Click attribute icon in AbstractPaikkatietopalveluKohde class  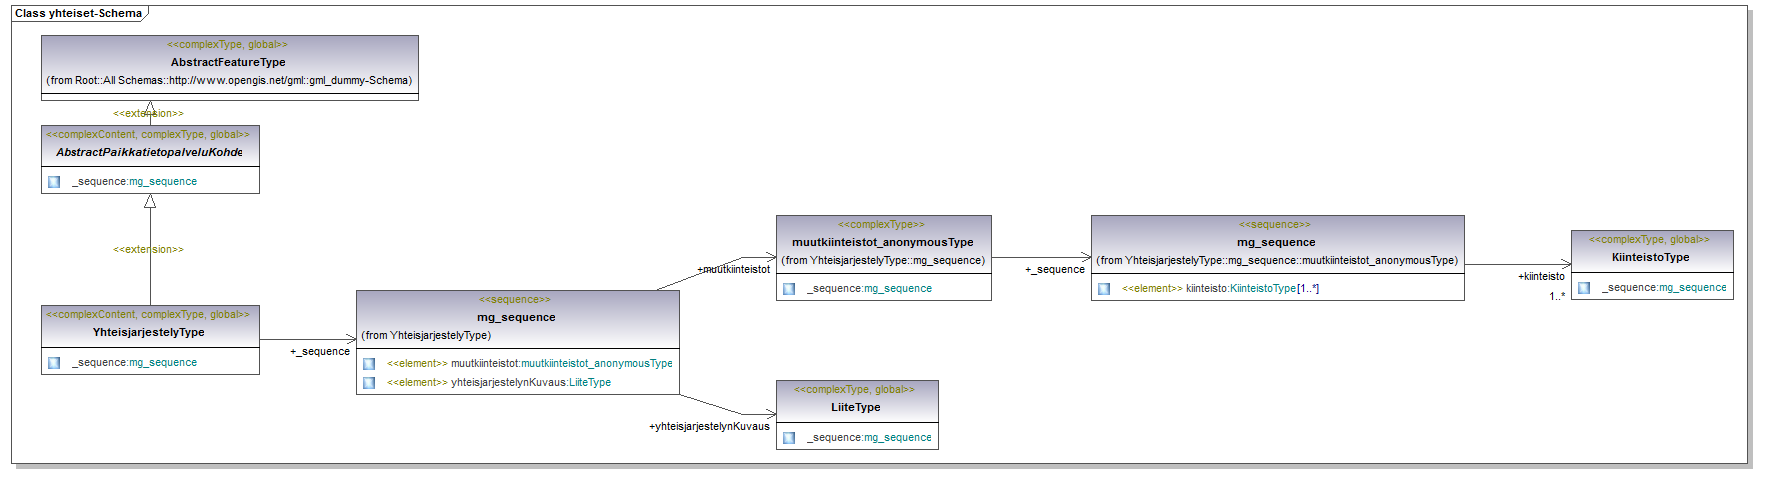point(54,182)
